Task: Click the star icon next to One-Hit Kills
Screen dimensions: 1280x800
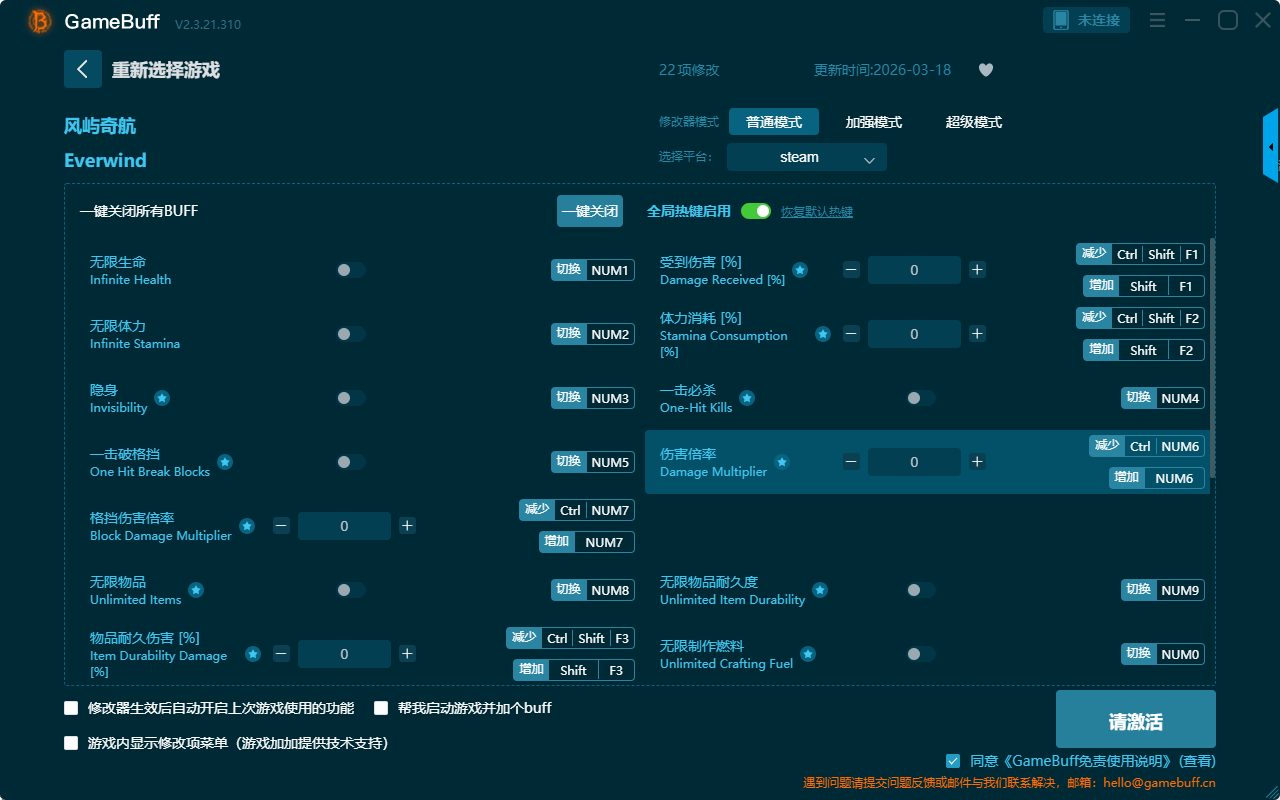Action: (x=746, y=398)
